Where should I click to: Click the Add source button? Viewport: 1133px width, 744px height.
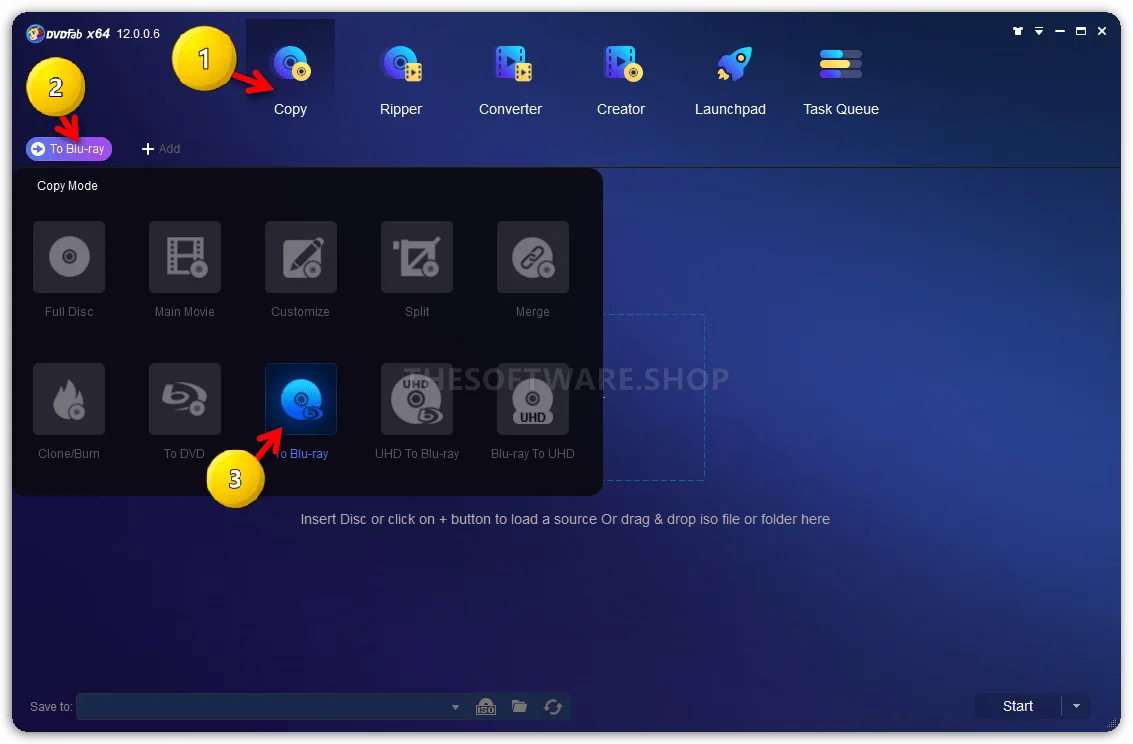[160, 149]
